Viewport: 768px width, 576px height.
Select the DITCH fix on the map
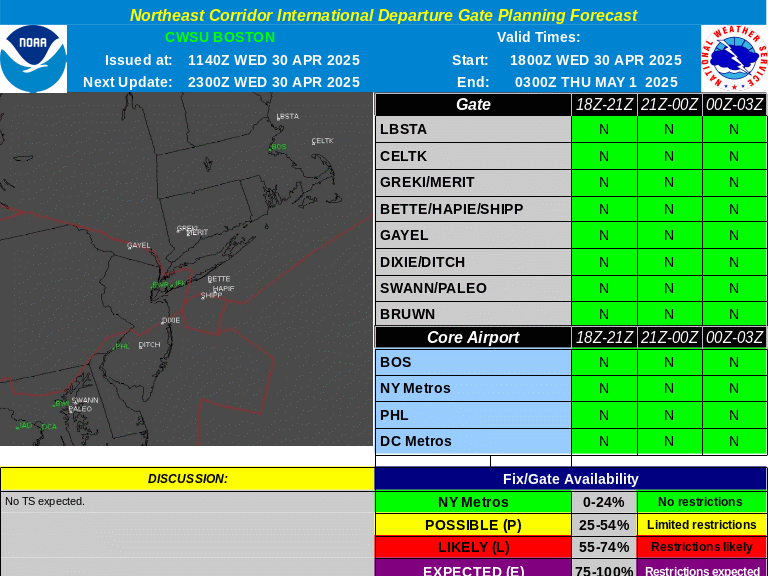(x=149, y=345)
